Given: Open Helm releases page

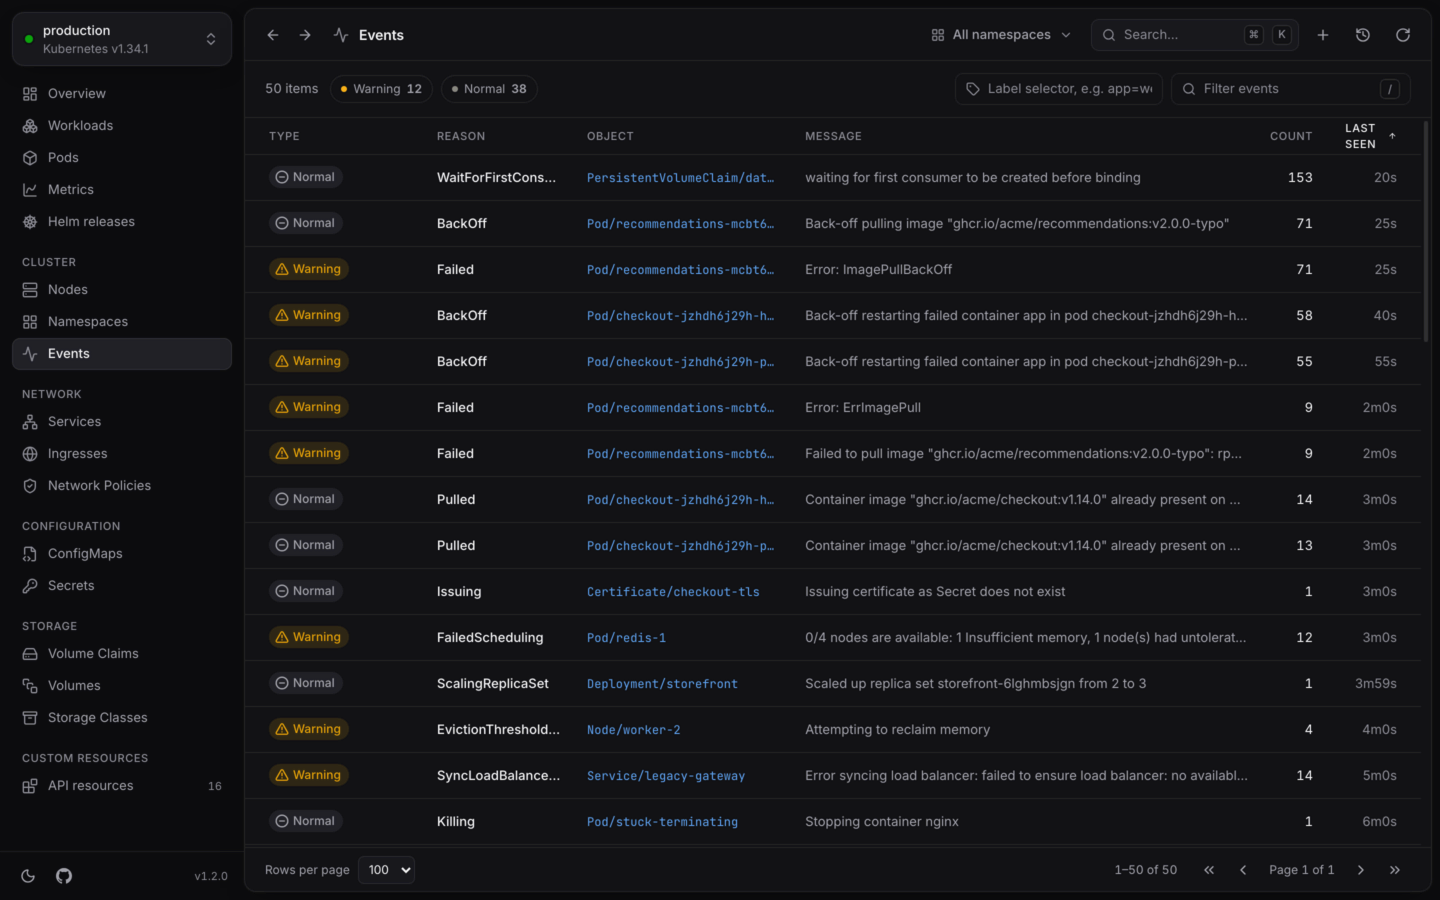Looking at the screenshot, I should tap(122, 222).
